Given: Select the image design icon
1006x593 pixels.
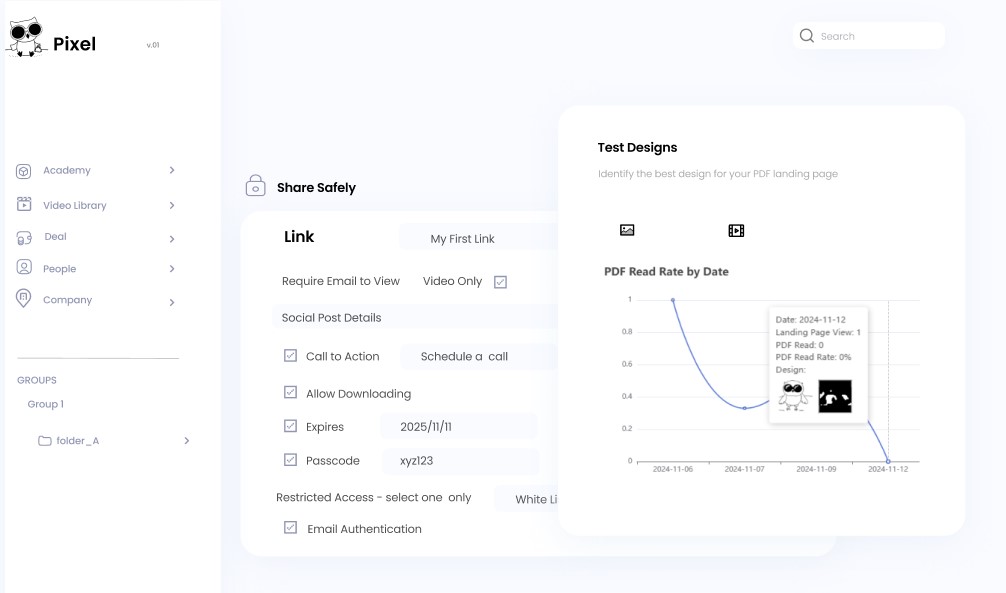Looking at the screenshot, I should point(627,230).
